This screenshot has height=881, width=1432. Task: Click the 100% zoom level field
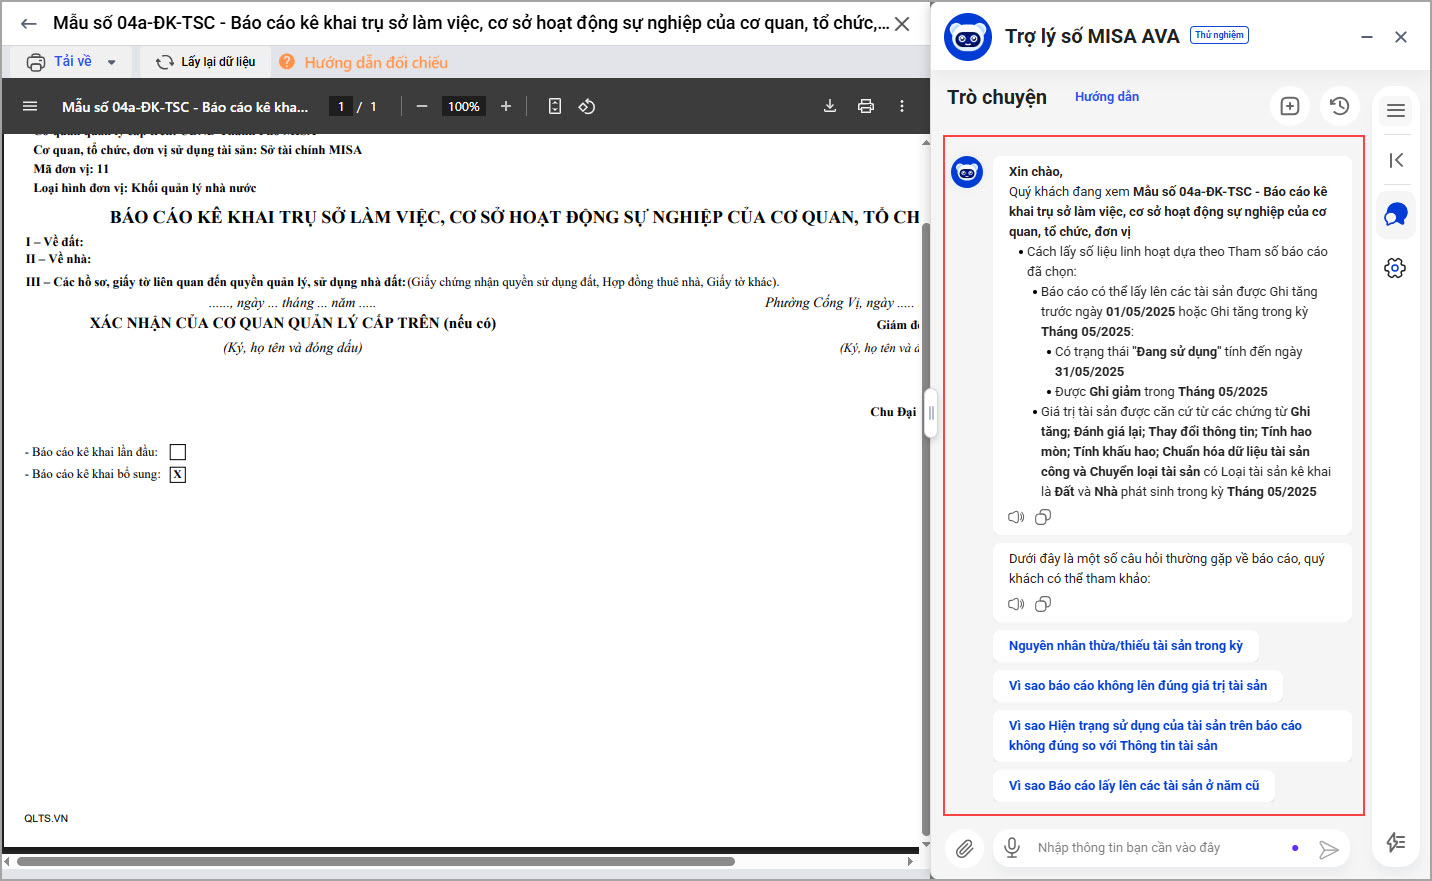(464, 106)
